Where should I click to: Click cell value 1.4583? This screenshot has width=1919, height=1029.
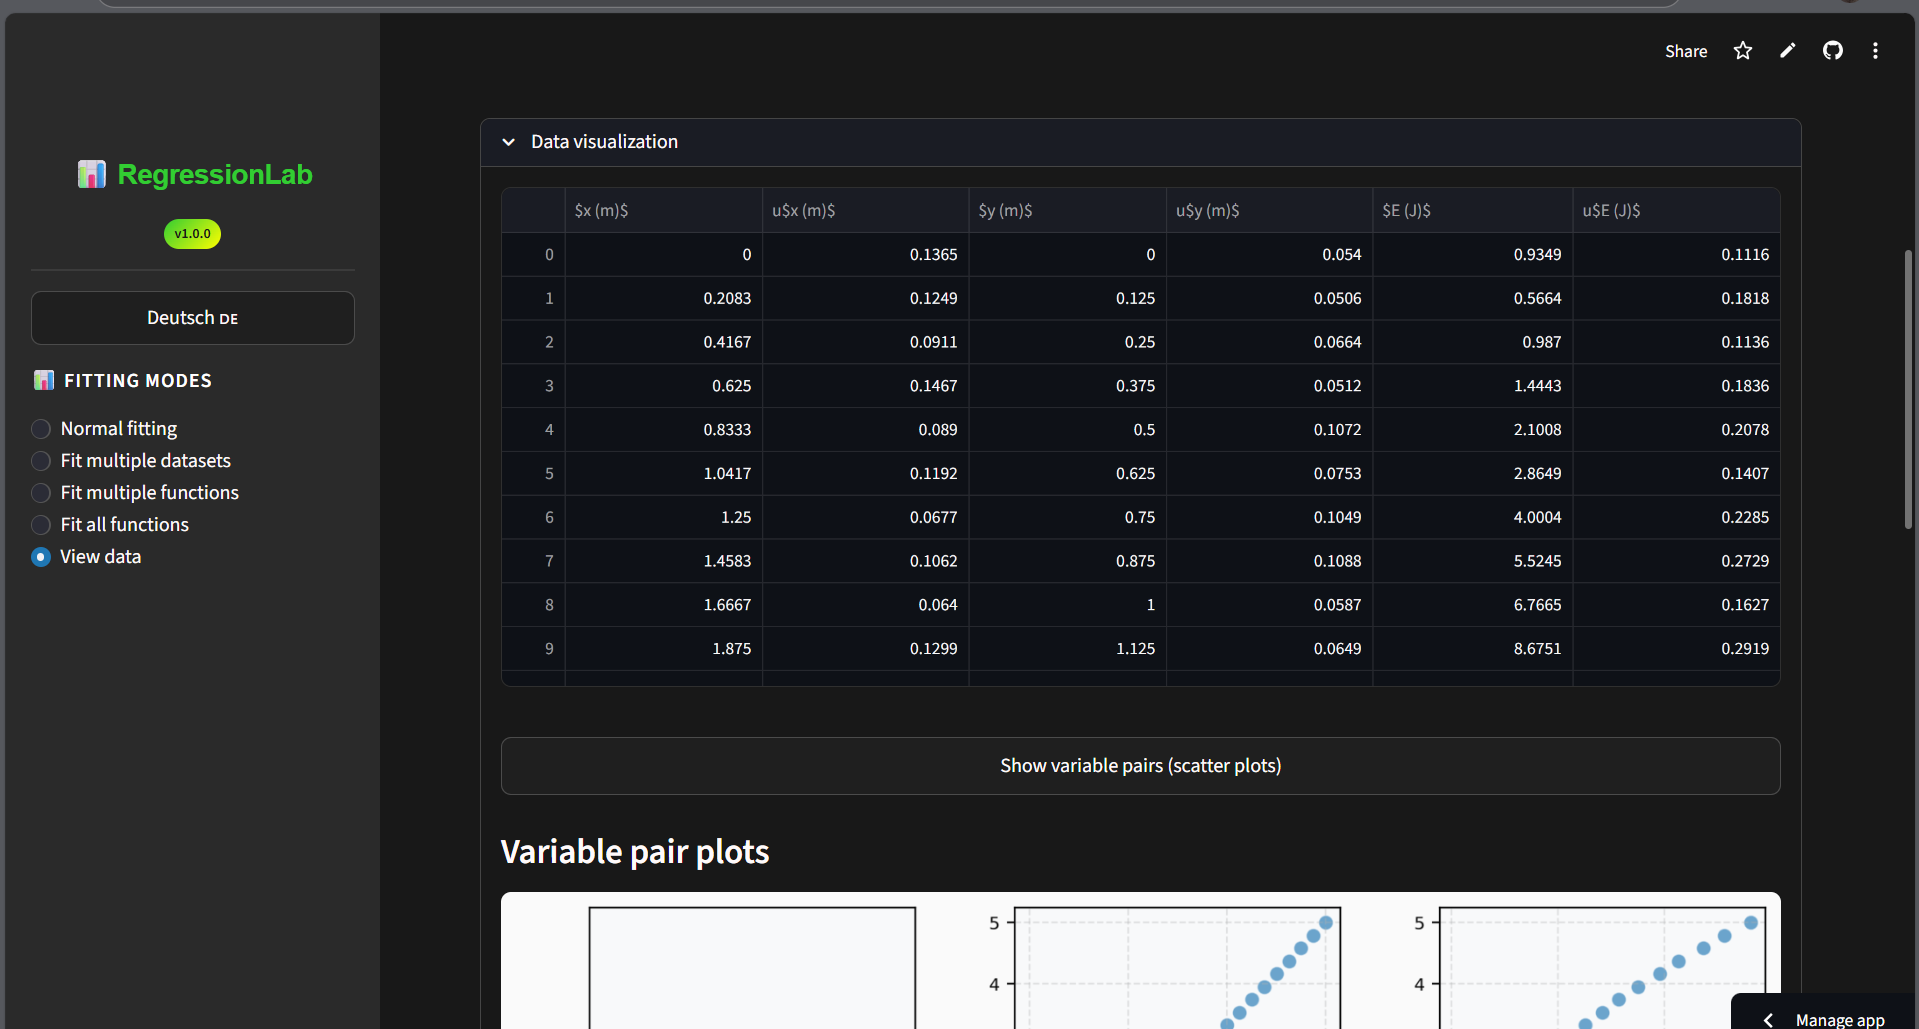click(x=664, y=562)
